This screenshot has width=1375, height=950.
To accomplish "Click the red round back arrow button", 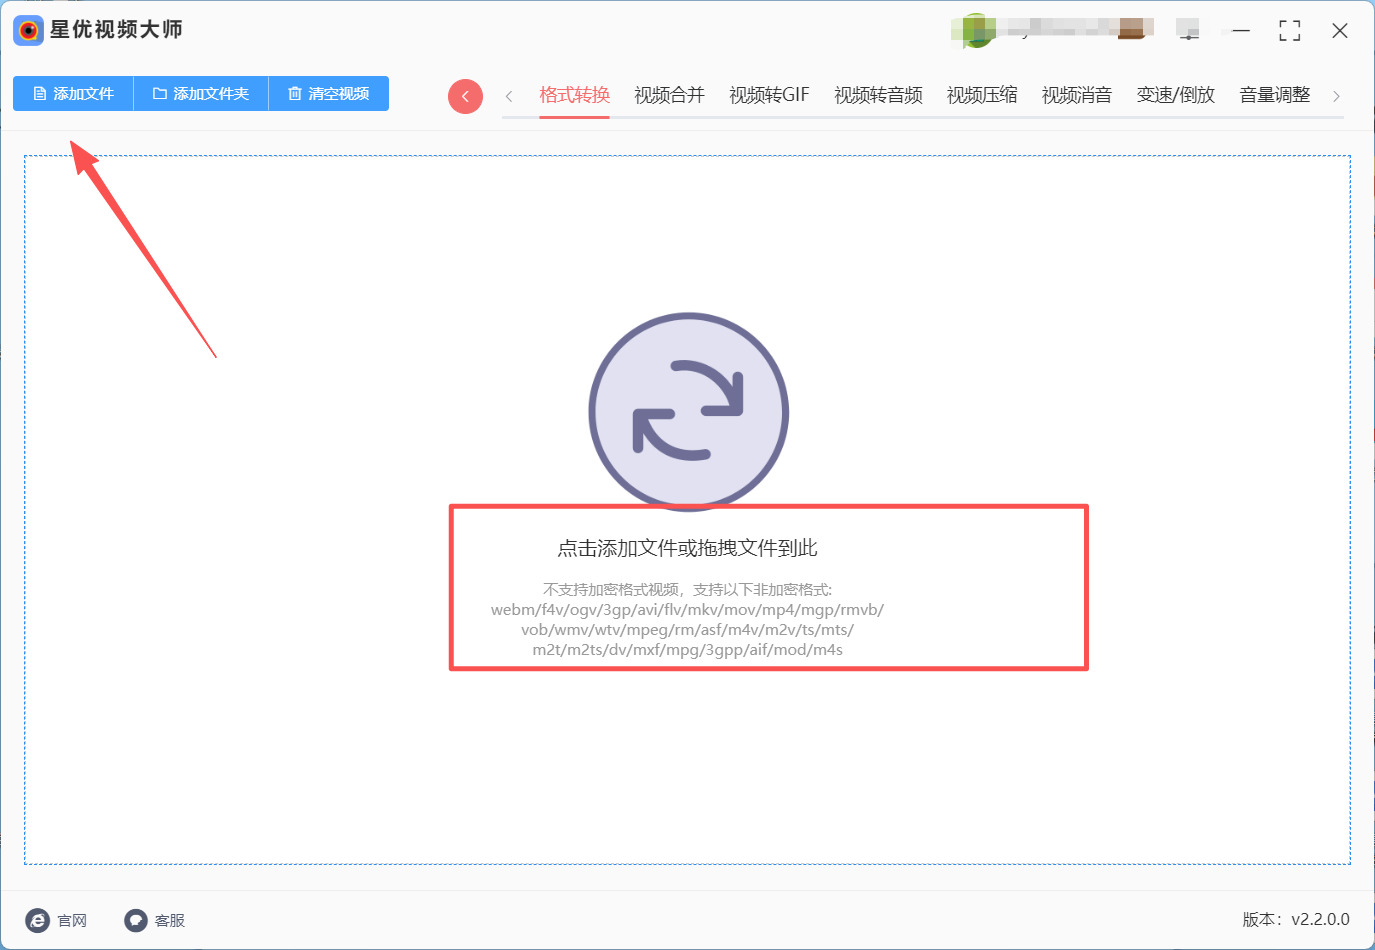I will coord(465,96).
